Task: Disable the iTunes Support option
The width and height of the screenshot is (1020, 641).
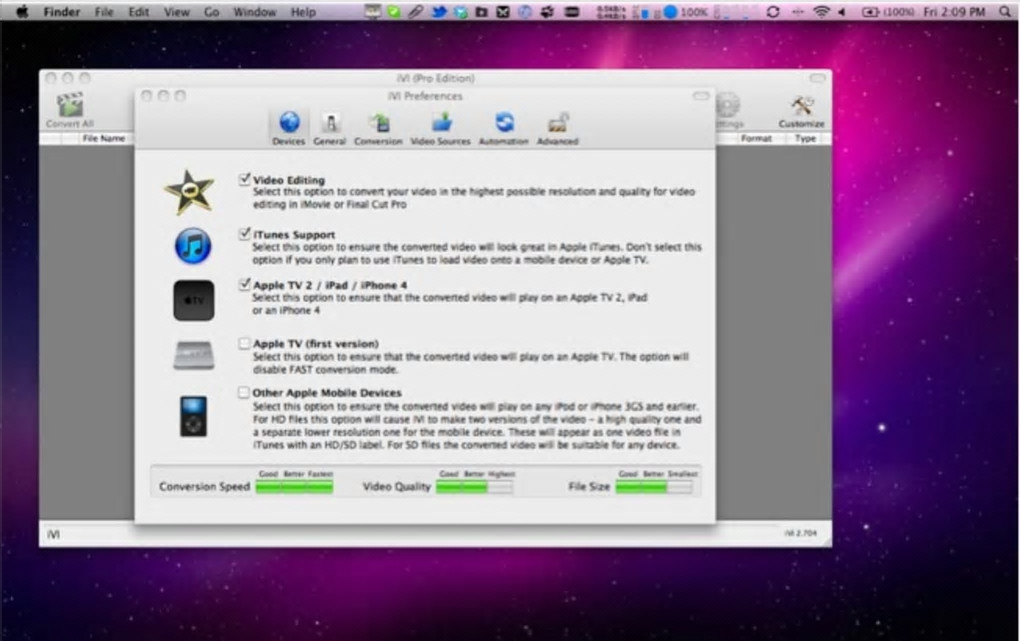Action: [x=244, y=233]
